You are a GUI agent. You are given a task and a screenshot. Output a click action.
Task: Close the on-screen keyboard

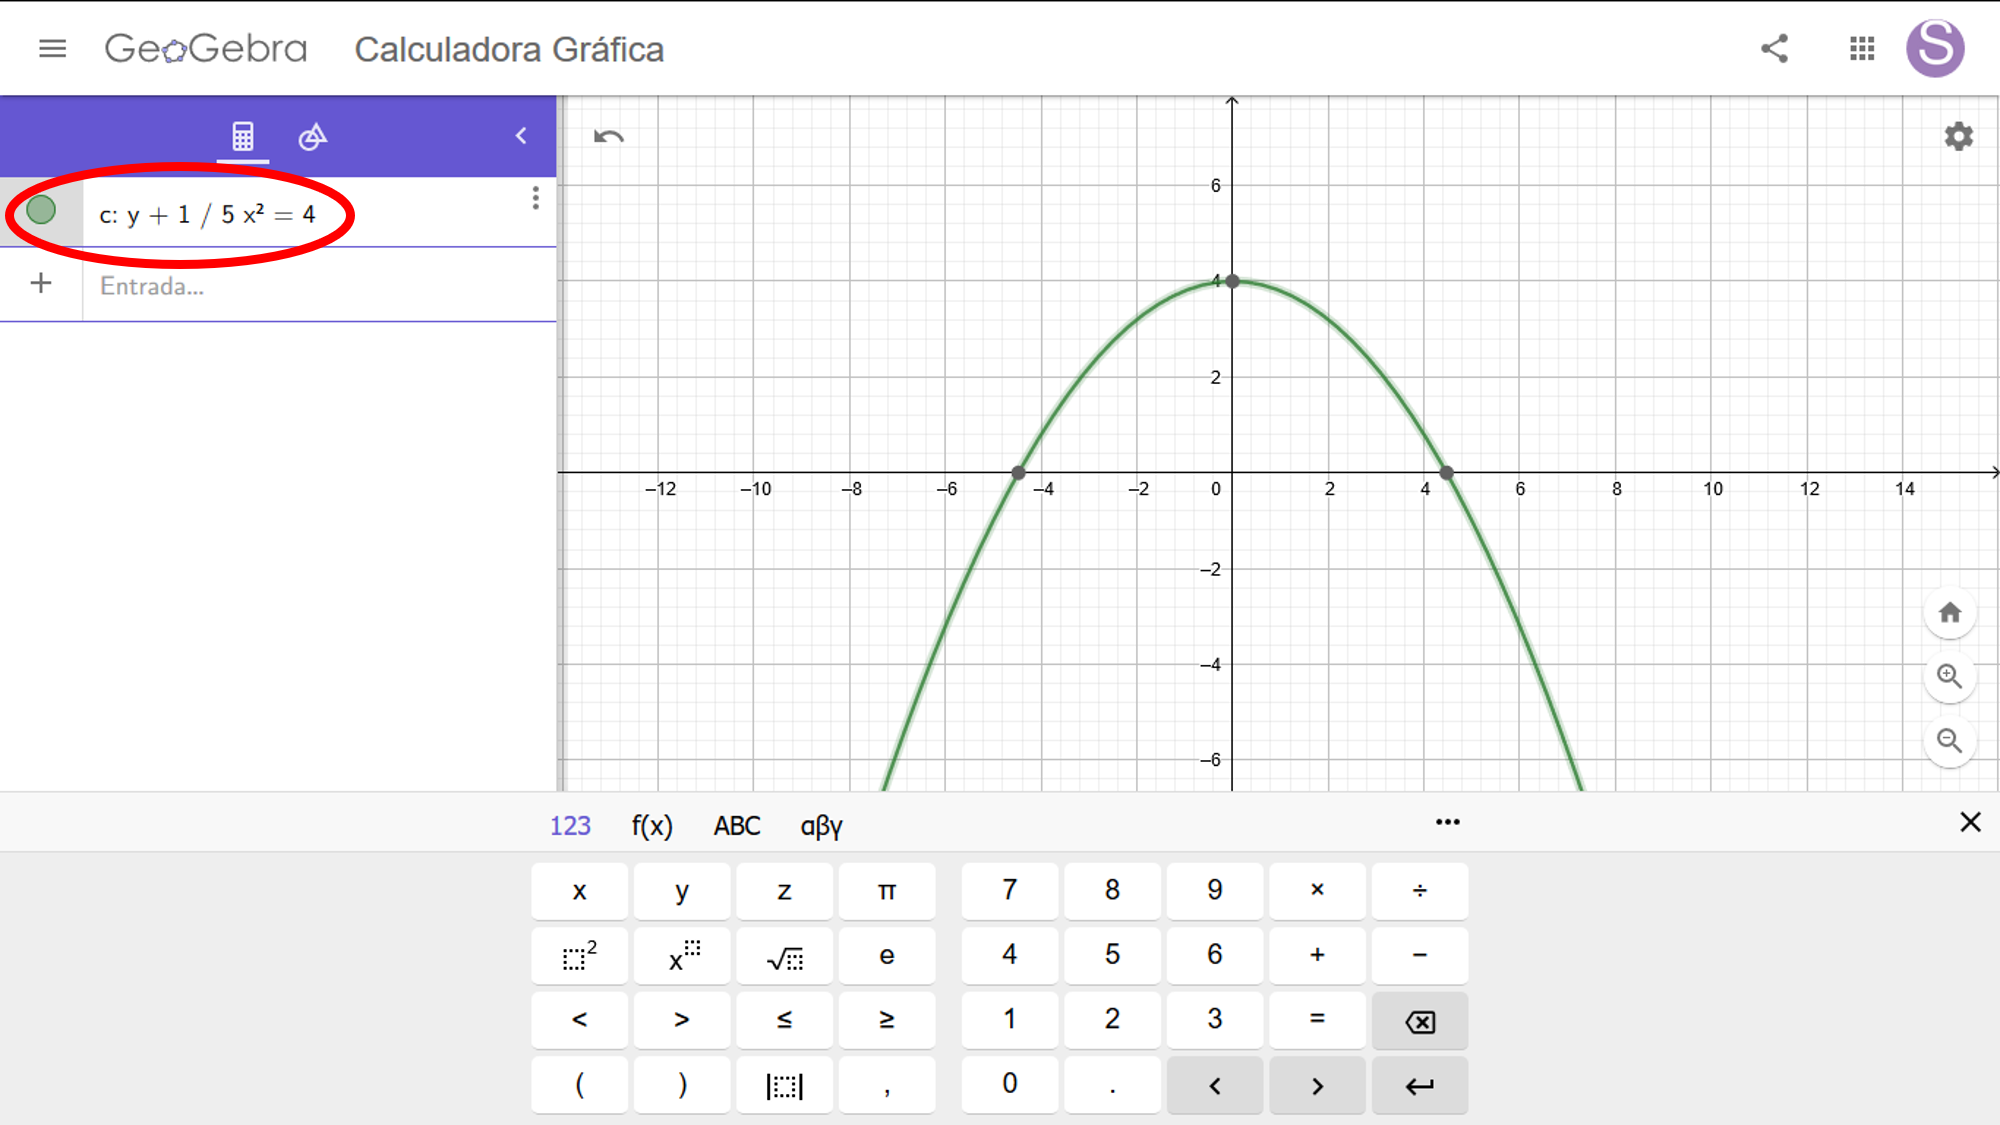tap(1970, 822)
